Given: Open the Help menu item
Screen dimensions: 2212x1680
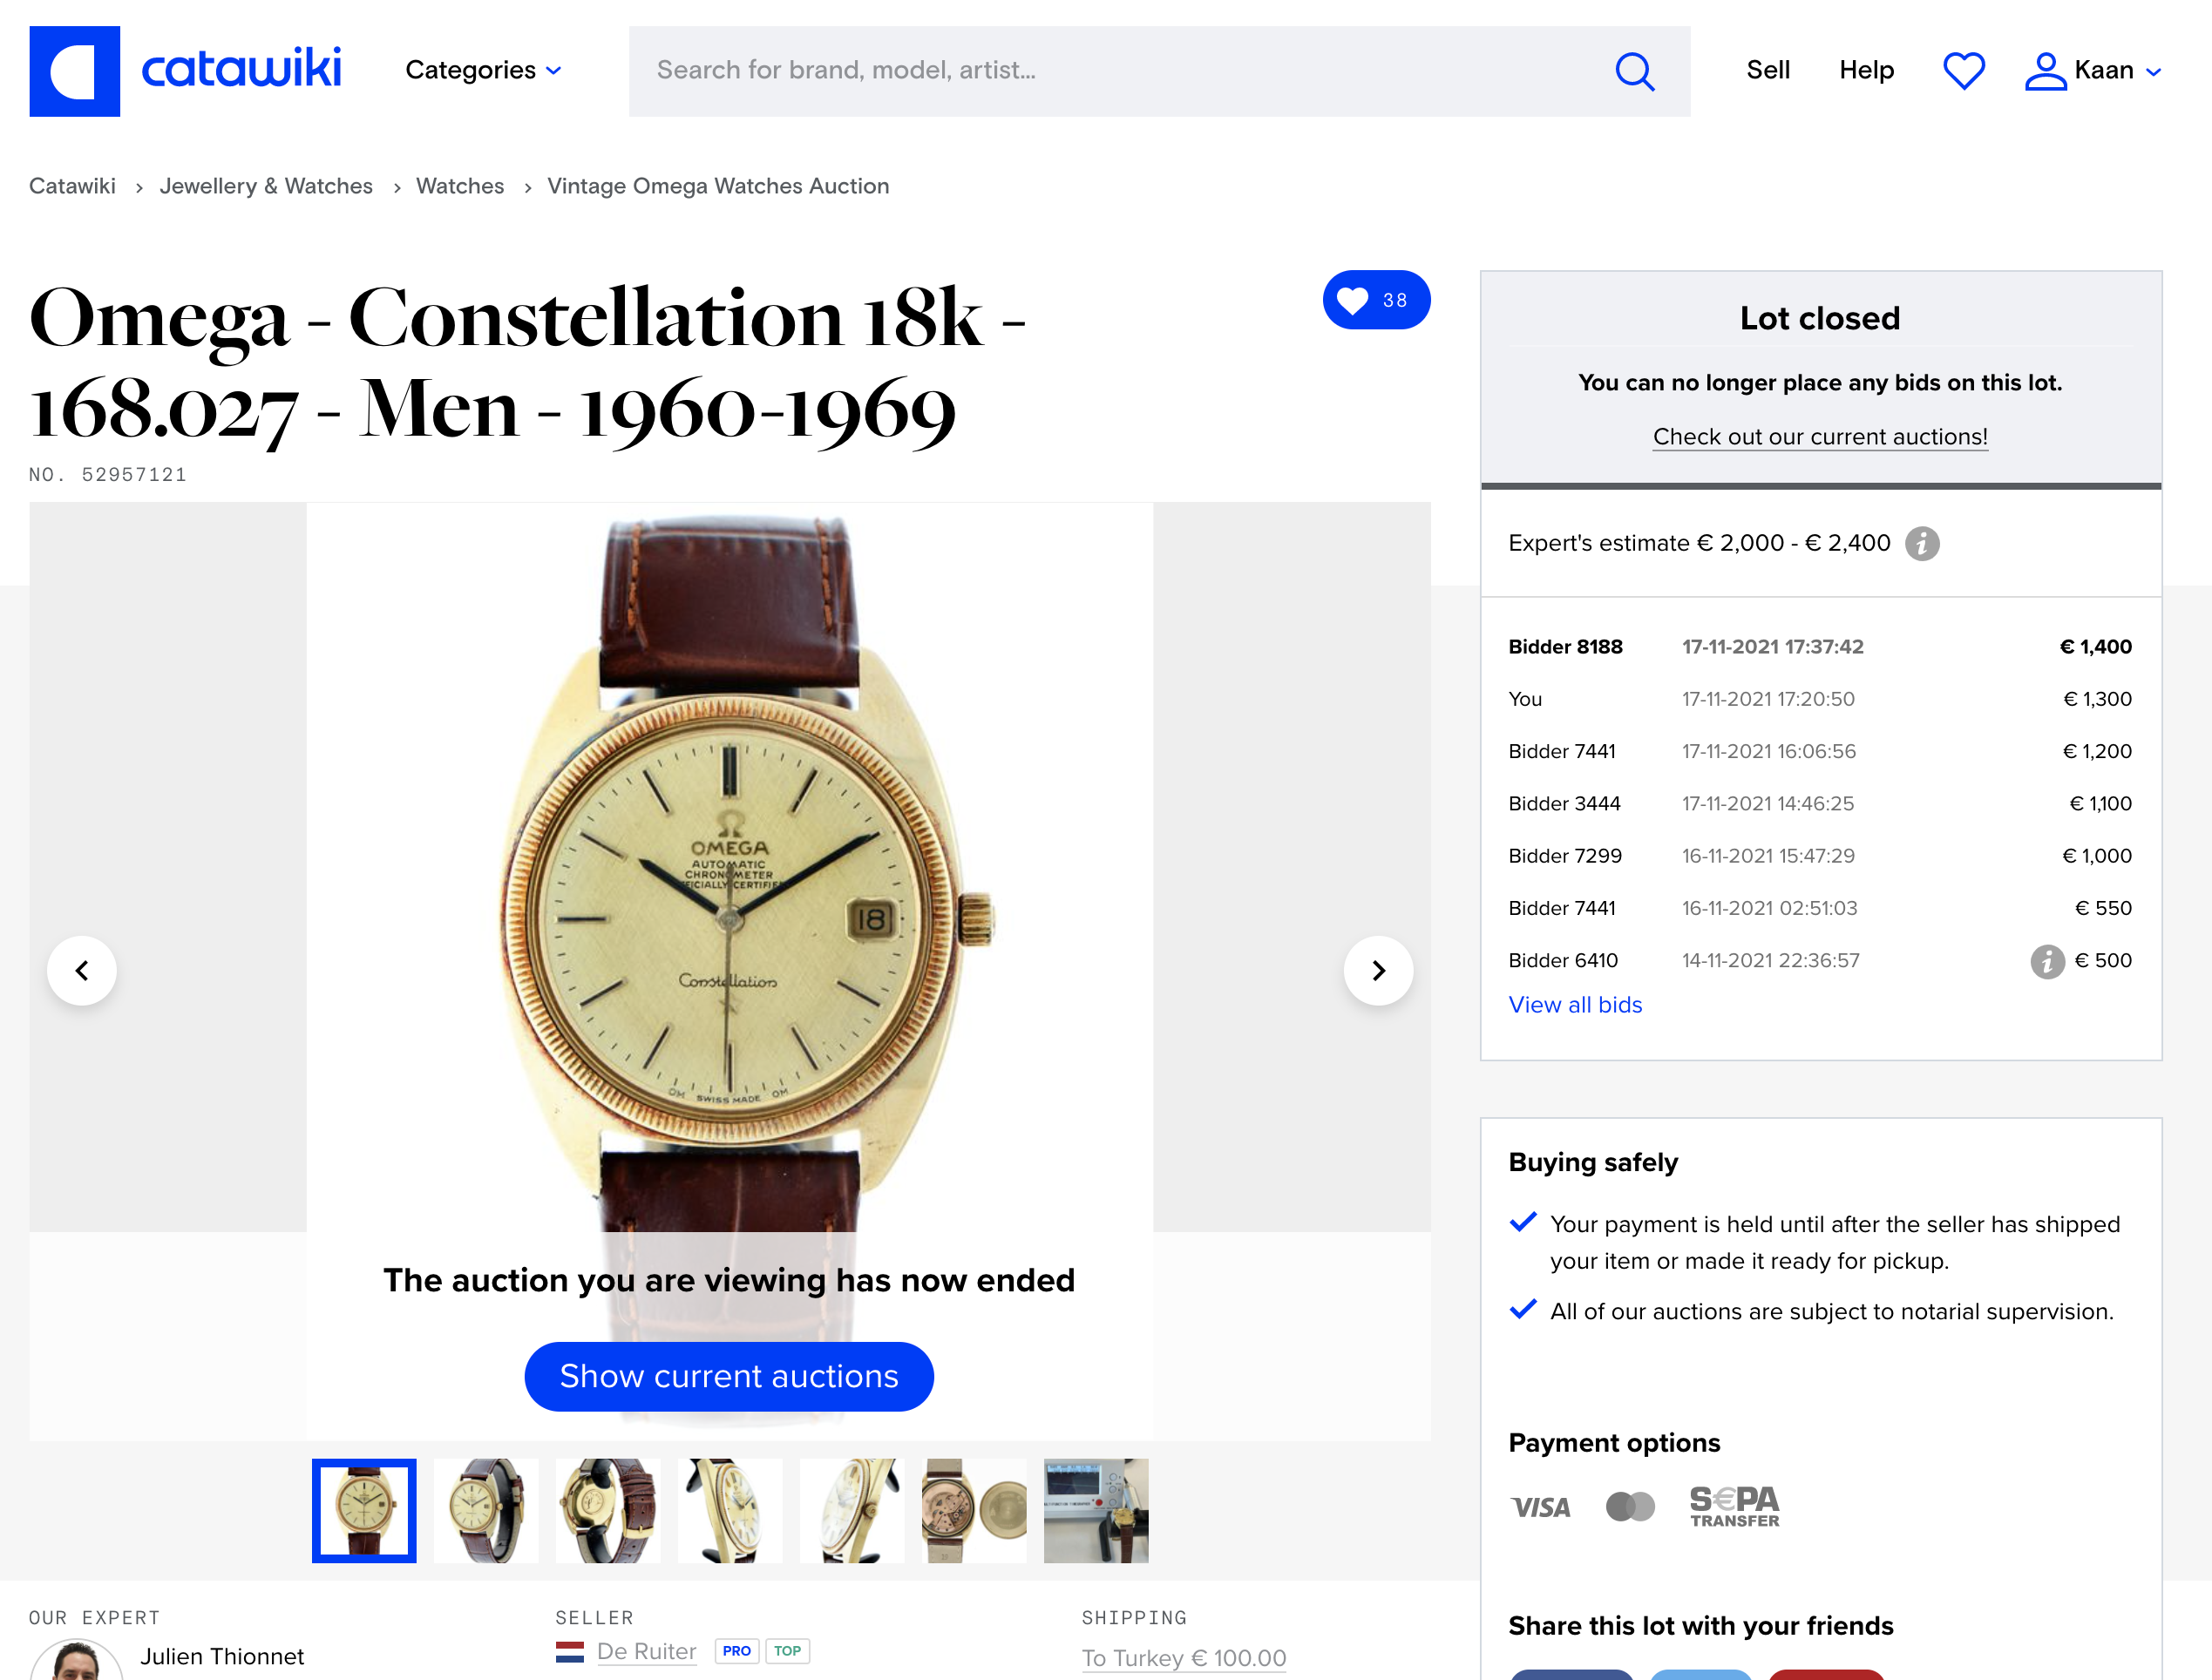Looking at the screenshot, I should 1866,70.
